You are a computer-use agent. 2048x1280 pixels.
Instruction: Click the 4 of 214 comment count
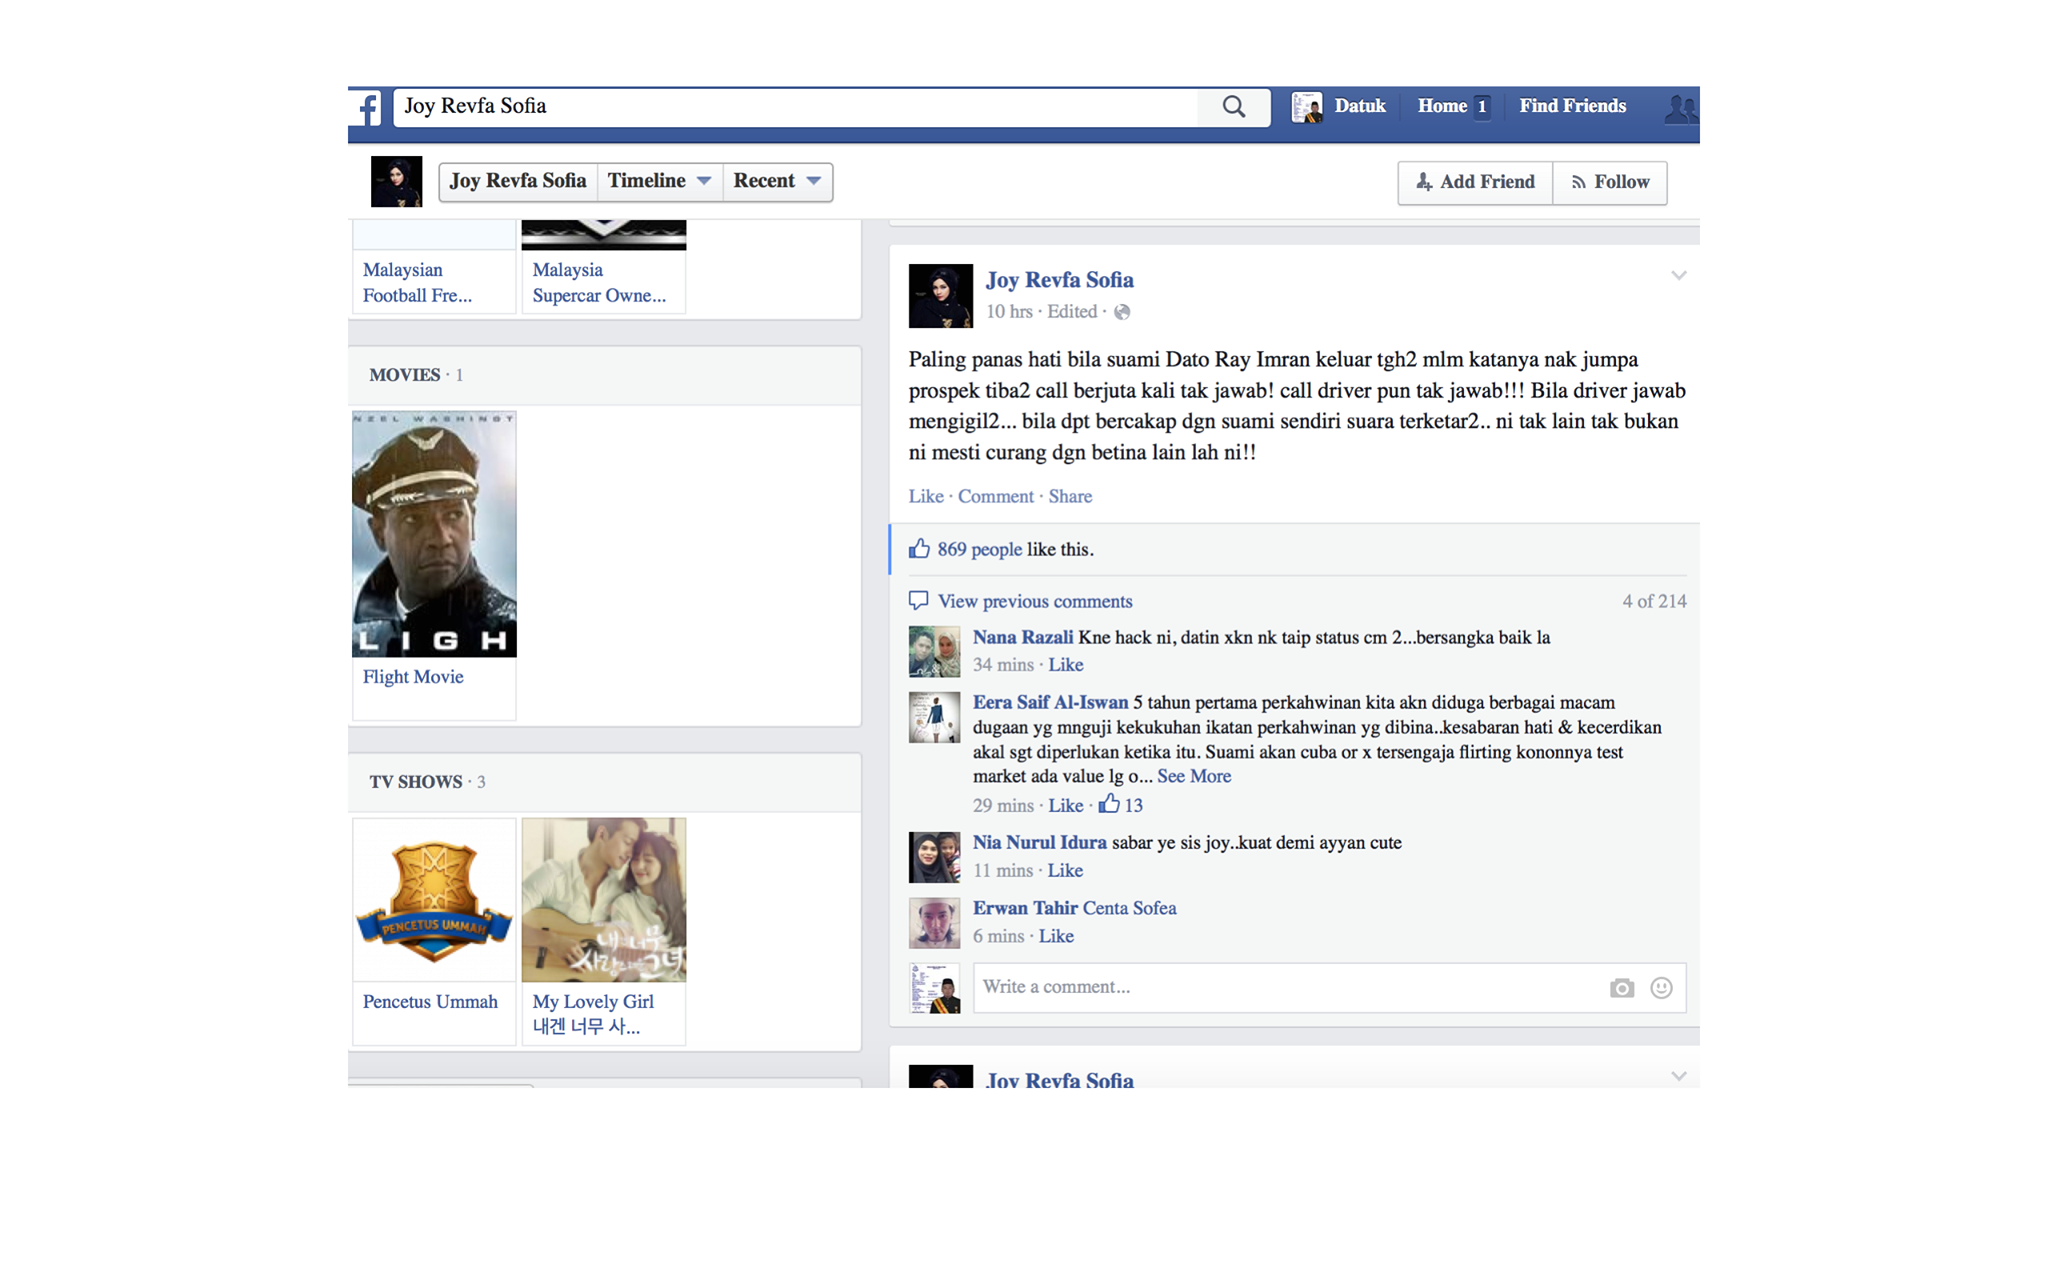1654,601
